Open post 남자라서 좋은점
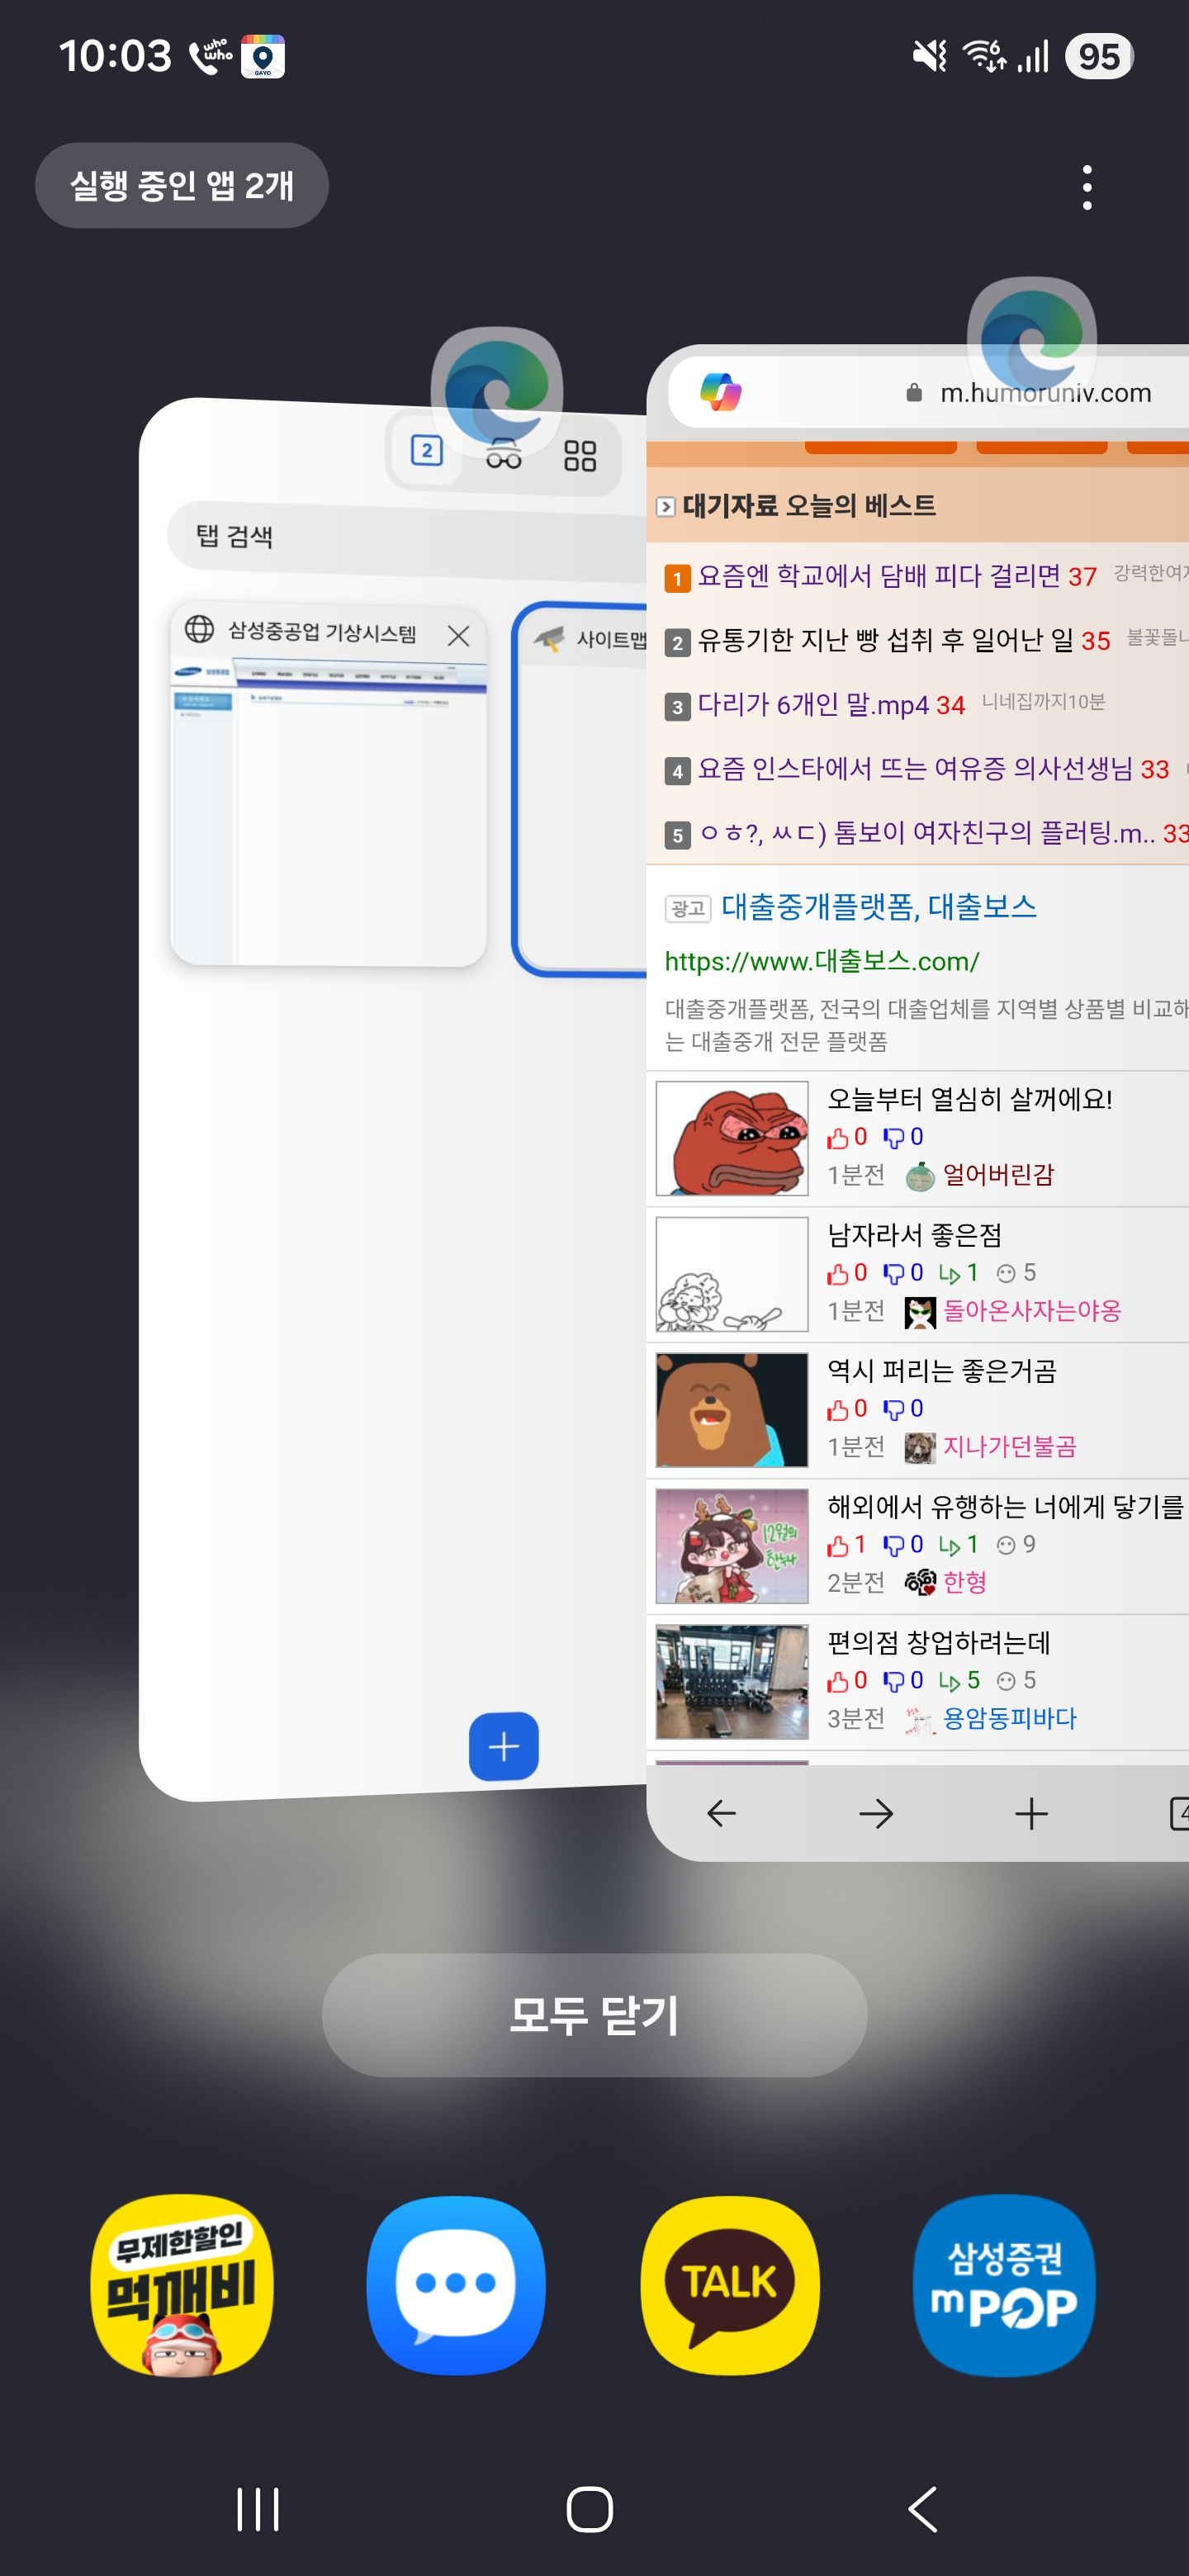 pyautogui.click(x=914, y=1235)
